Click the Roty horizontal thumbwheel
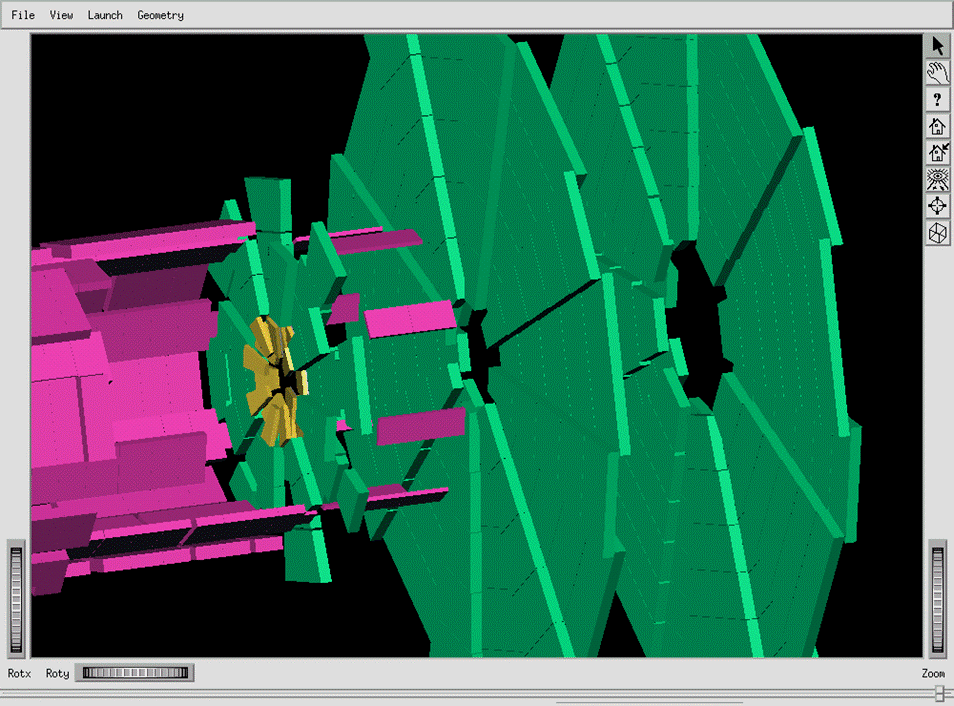Image resolution: width=954 pixels, height=706 pixels. (135, 673)
